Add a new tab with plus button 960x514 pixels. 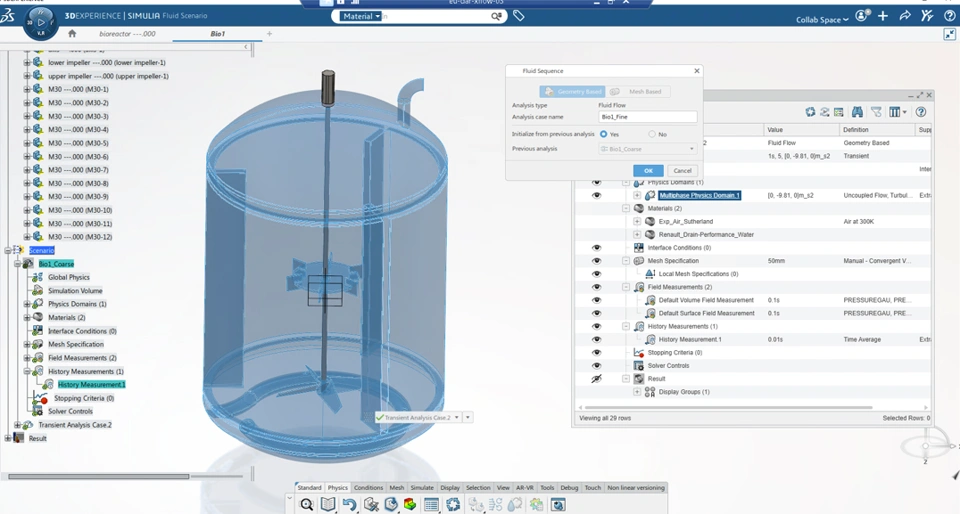click(269, 34)
